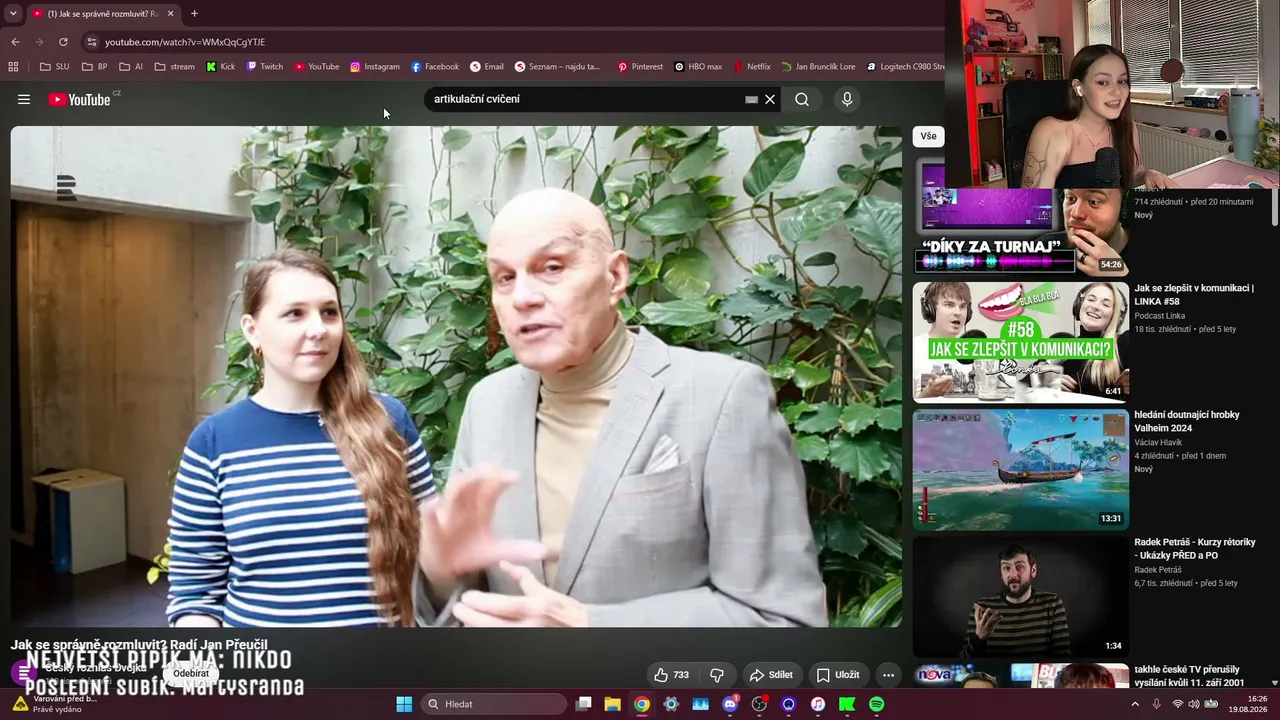Open the Radek Petráš rétorika video thumbnail
Screen dimensions: 1280x720
tap(1021, 597)
